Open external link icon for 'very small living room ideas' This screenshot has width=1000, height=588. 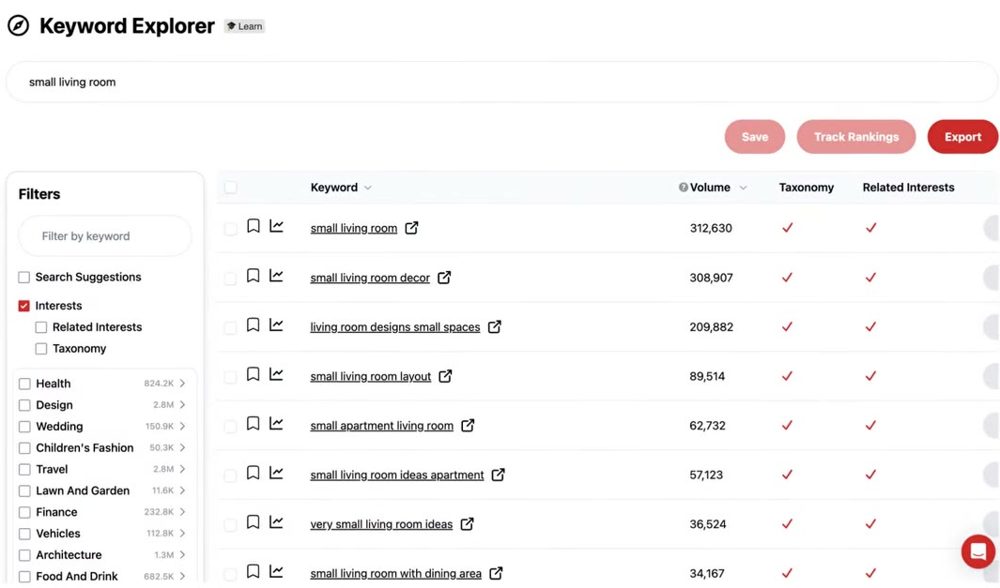(467, 524)
